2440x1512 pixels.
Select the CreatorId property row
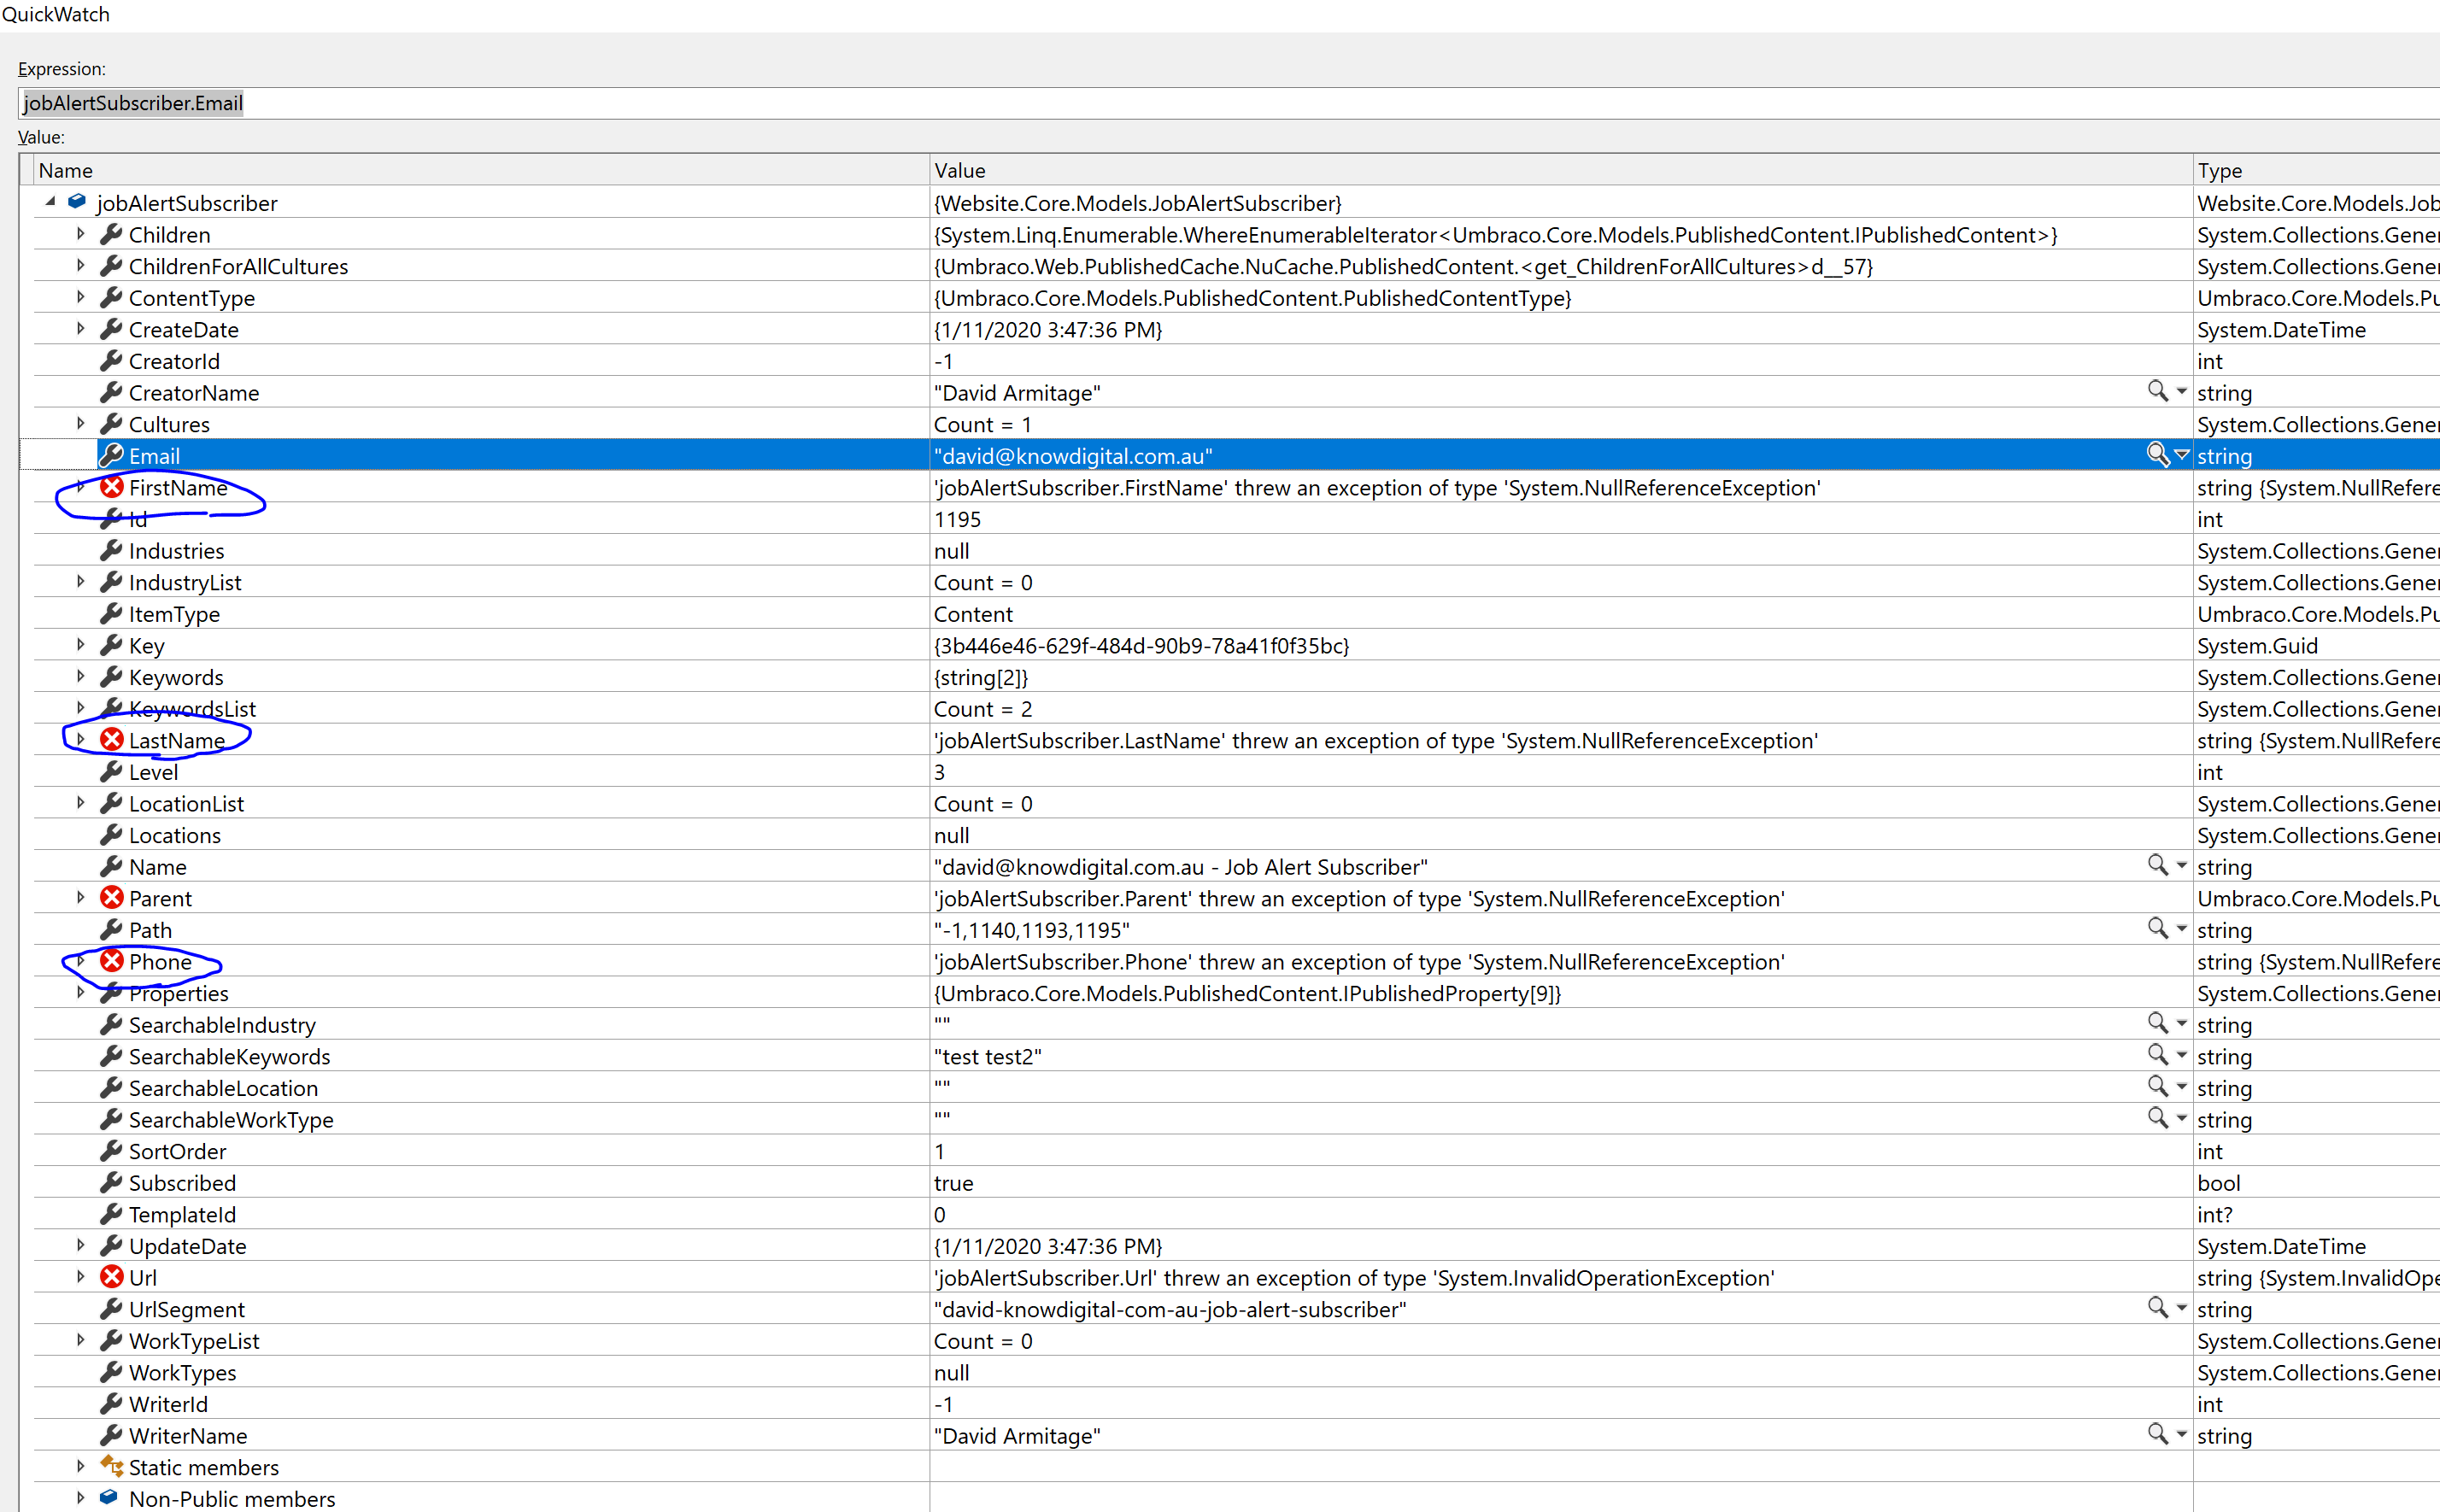1237,361
